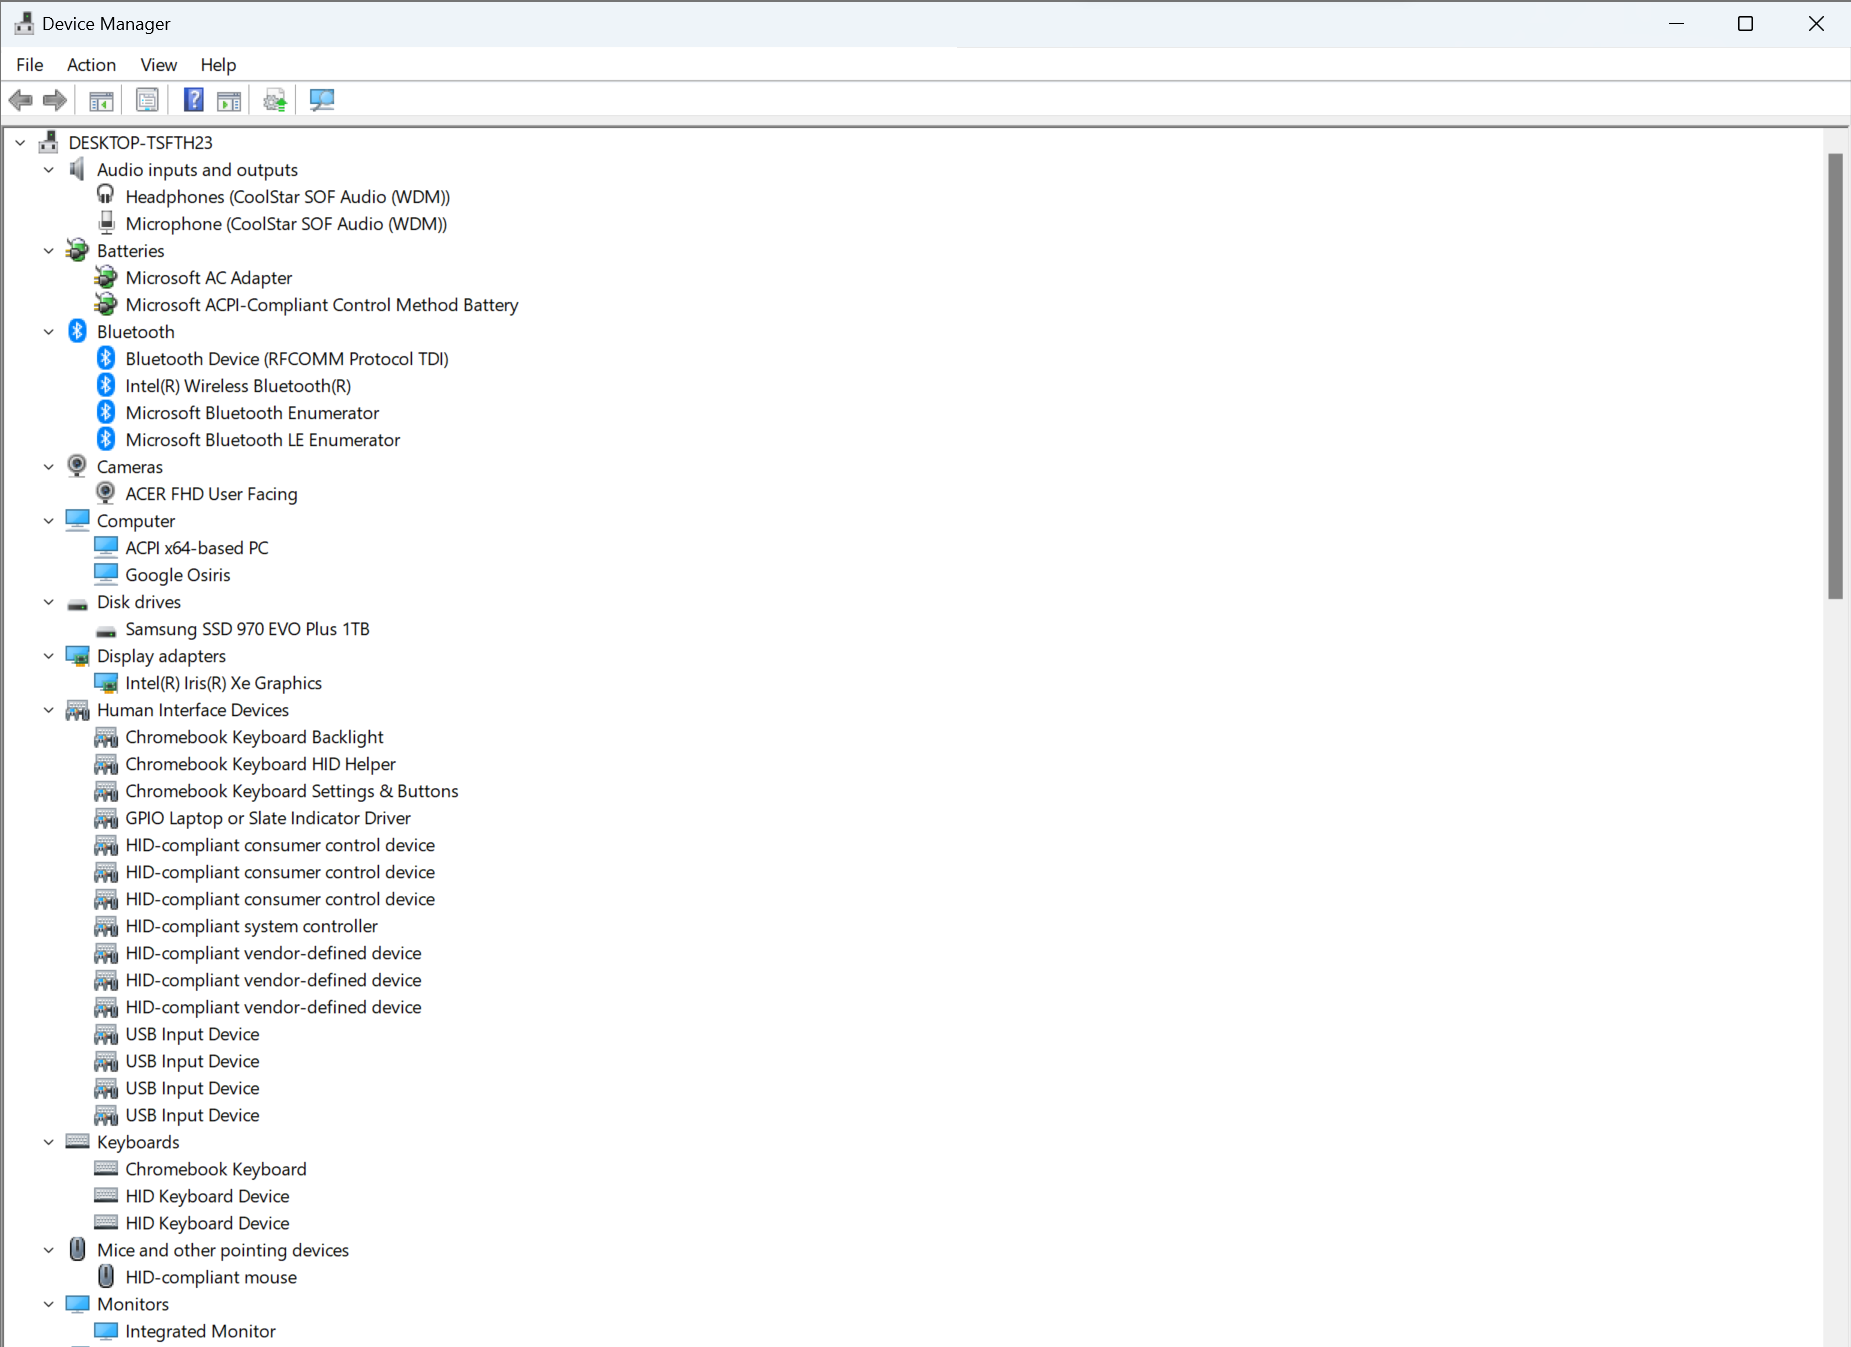Collapse the Display adapters category
Screen dimensions: 1851x1347
49,656
